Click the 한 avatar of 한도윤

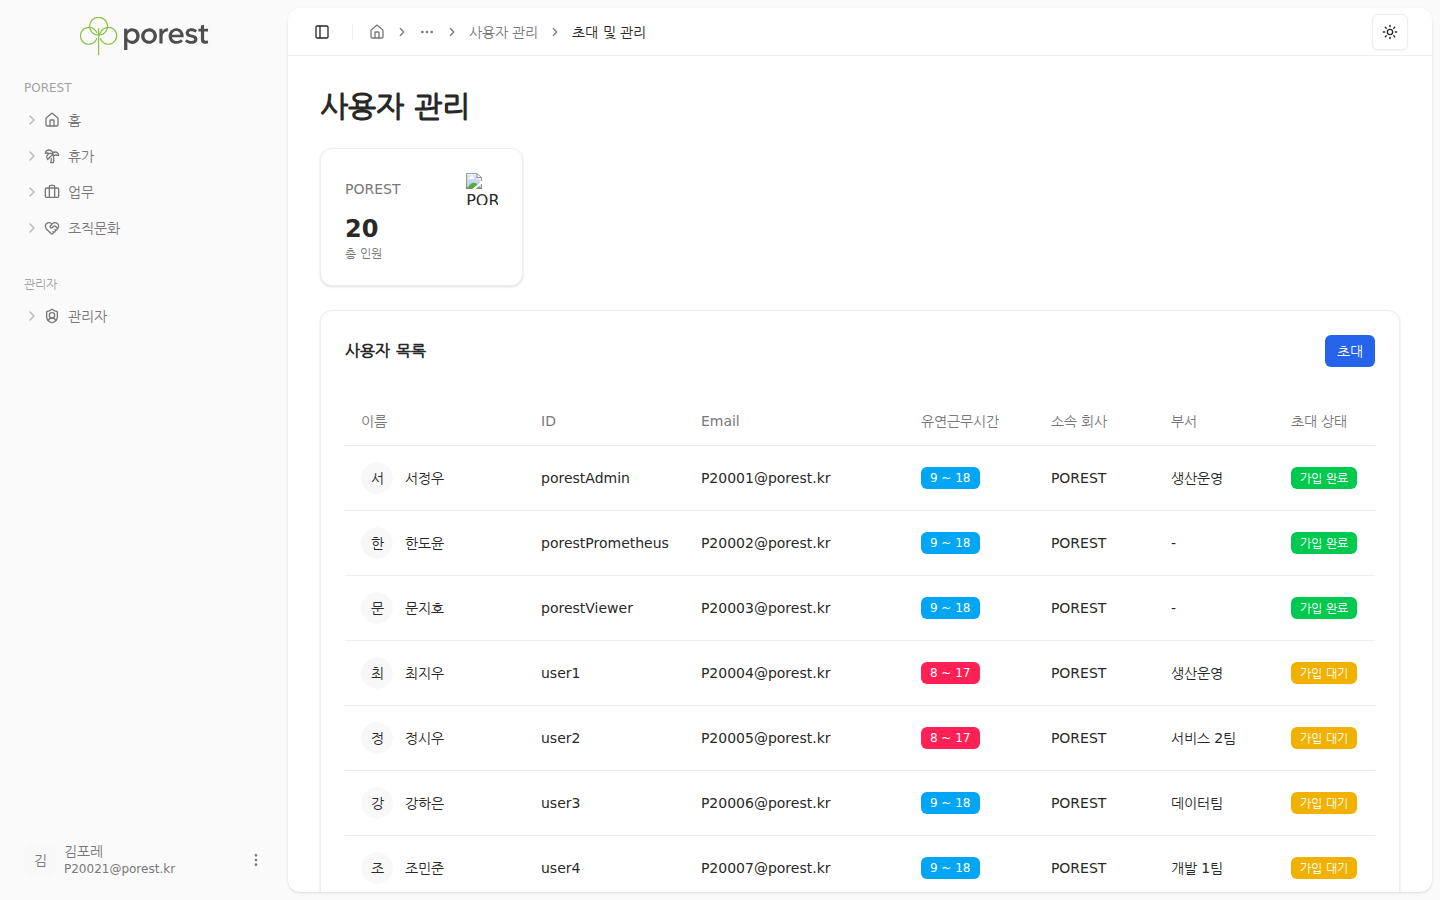(377, 543)
